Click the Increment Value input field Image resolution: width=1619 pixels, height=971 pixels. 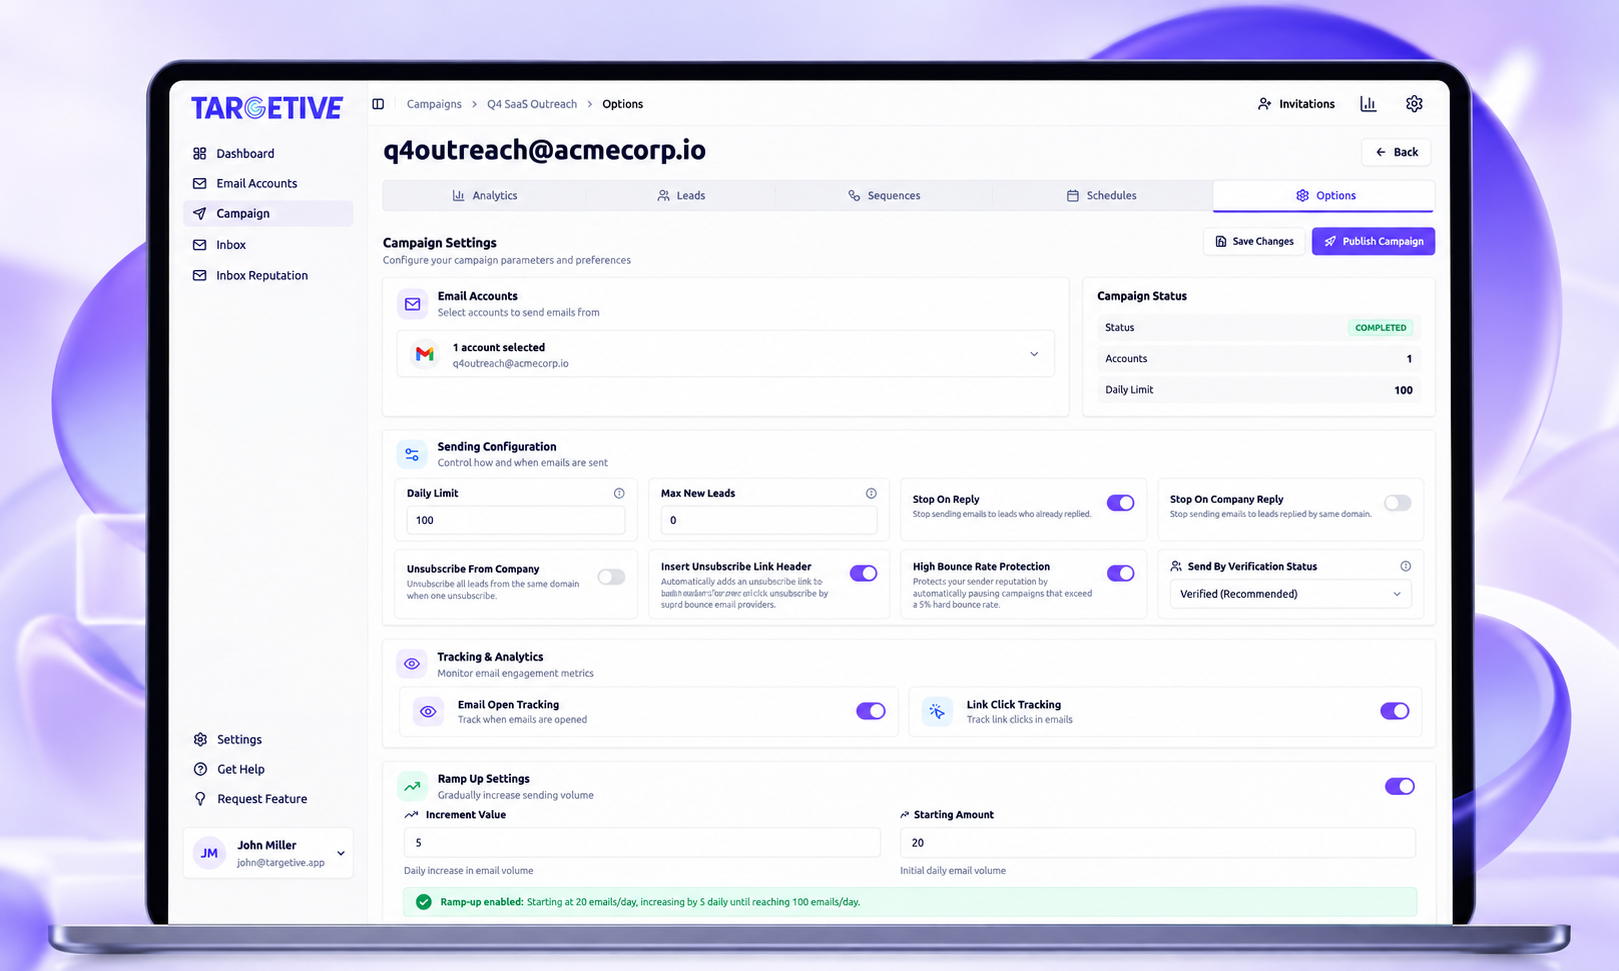642,843
